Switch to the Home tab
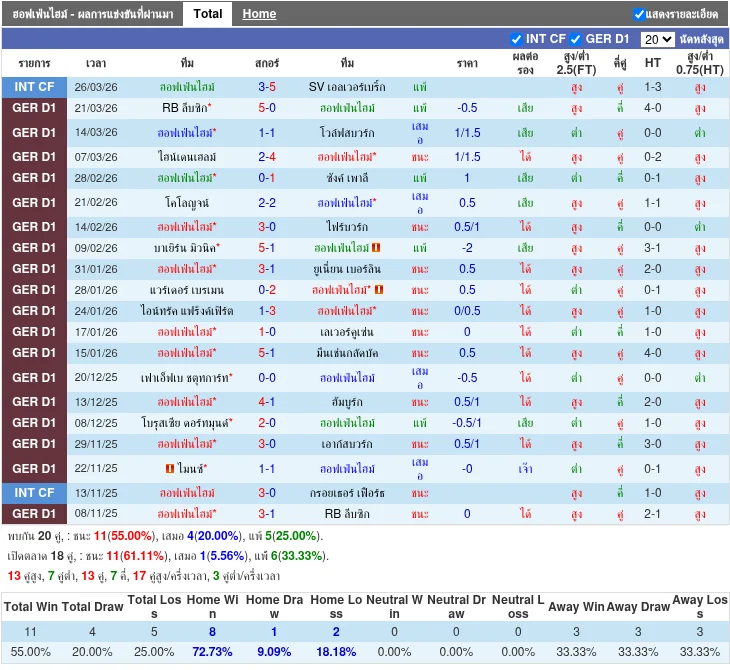 259,13
